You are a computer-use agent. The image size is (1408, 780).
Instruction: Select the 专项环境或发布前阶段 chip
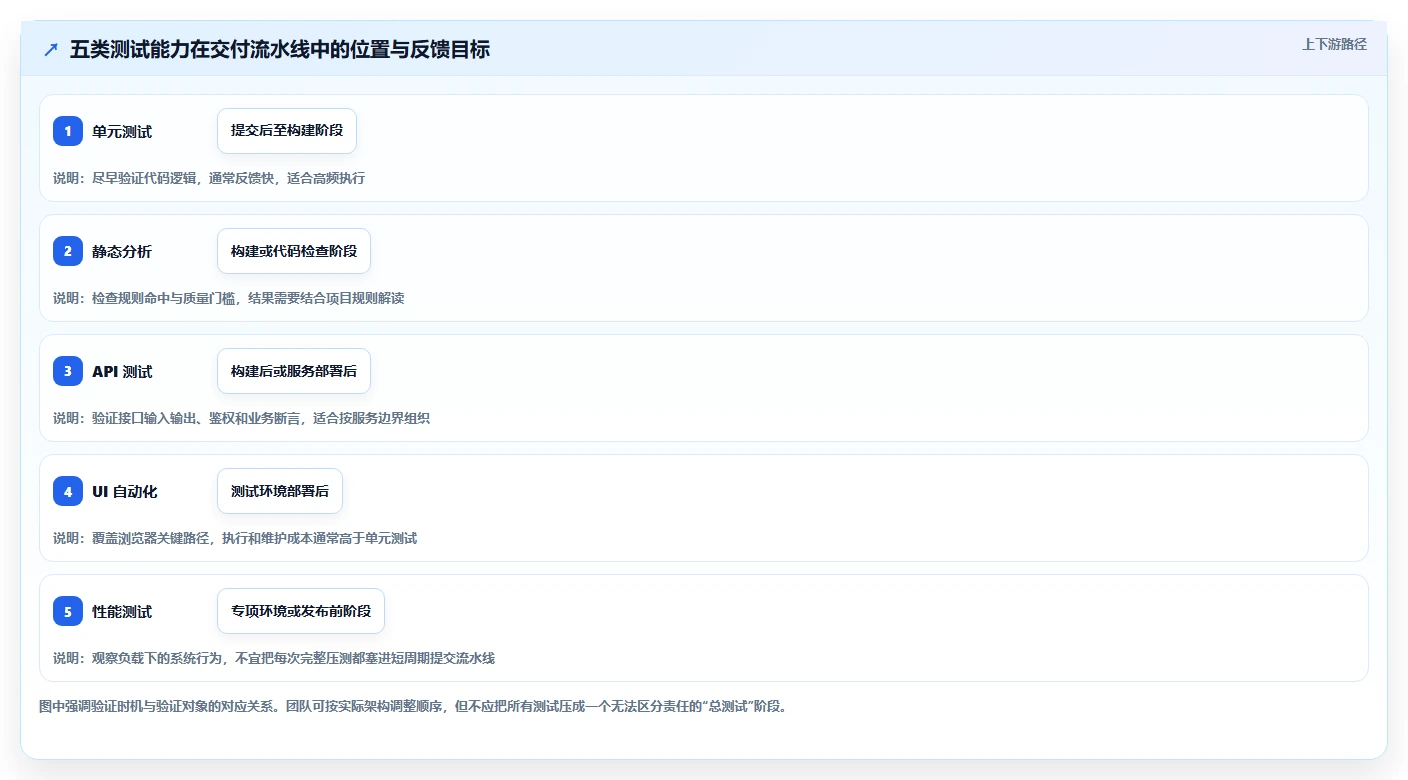point(301,611)
